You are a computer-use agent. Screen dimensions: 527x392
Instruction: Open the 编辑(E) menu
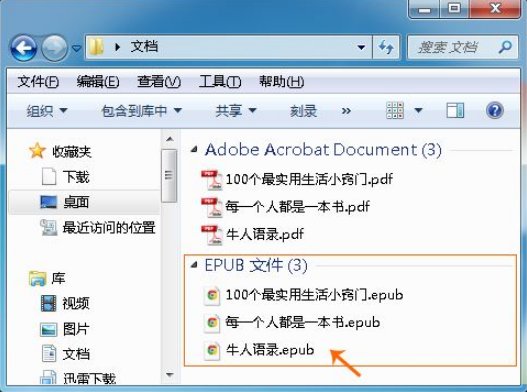[98, 81]
